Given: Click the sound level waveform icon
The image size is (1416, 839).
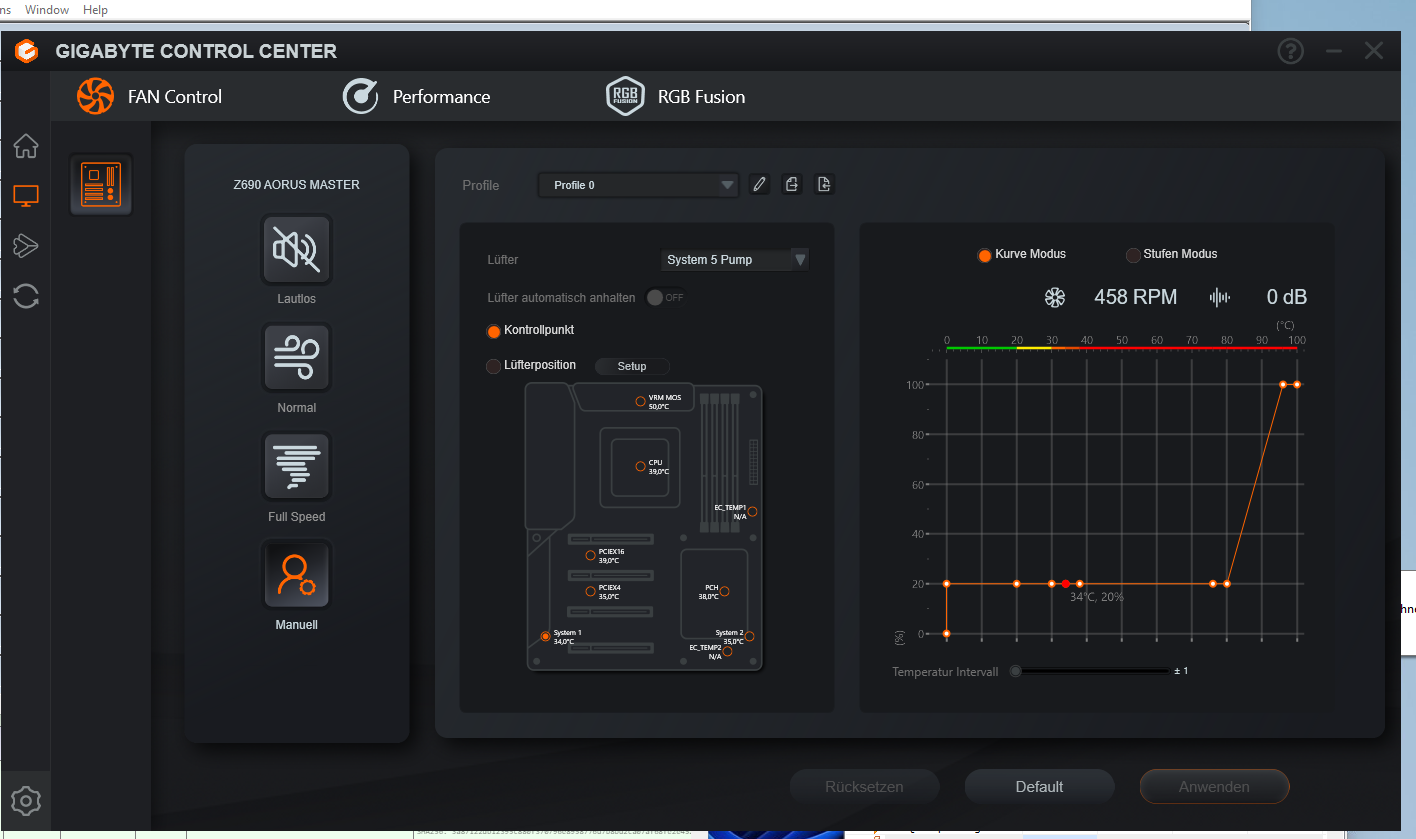Looking at the screenshot, I should (x=1220, y=297).
